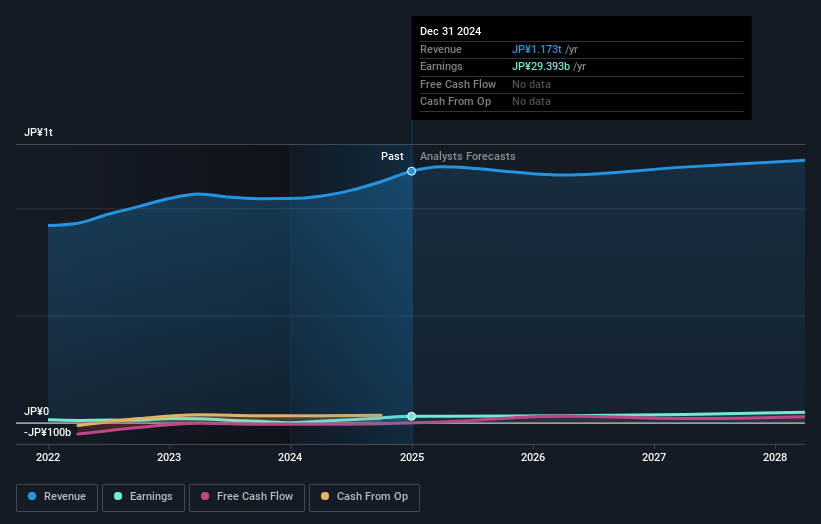
Task: Click the 2025 x-axis label
Action: pyautogui.click(x=412, y=458)
